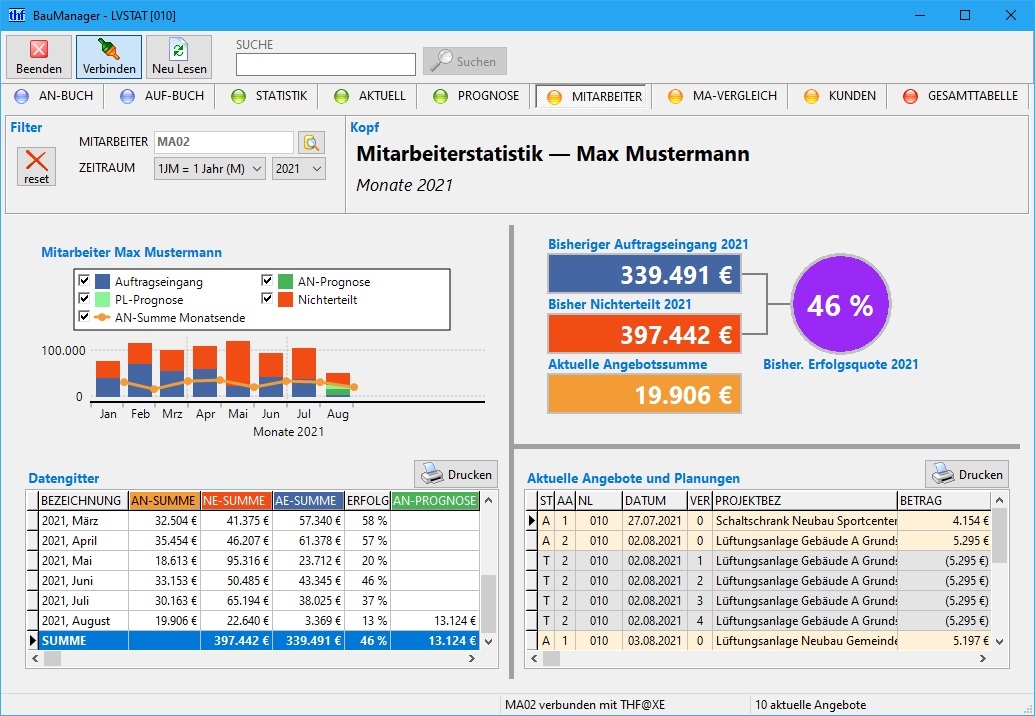Click the PROJEKTBEZ column header
Screen dimensions: 1035x716
805,501
